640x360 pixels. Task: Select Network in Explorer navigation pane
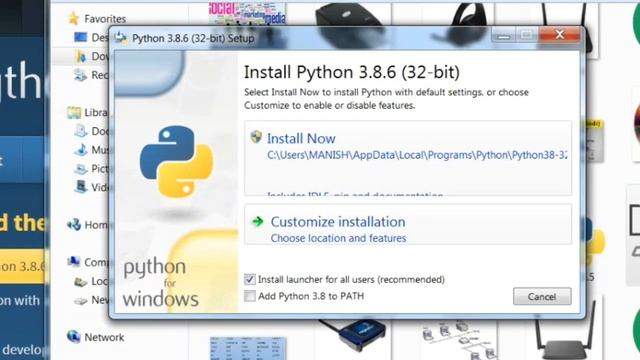(x=104, y=337)
